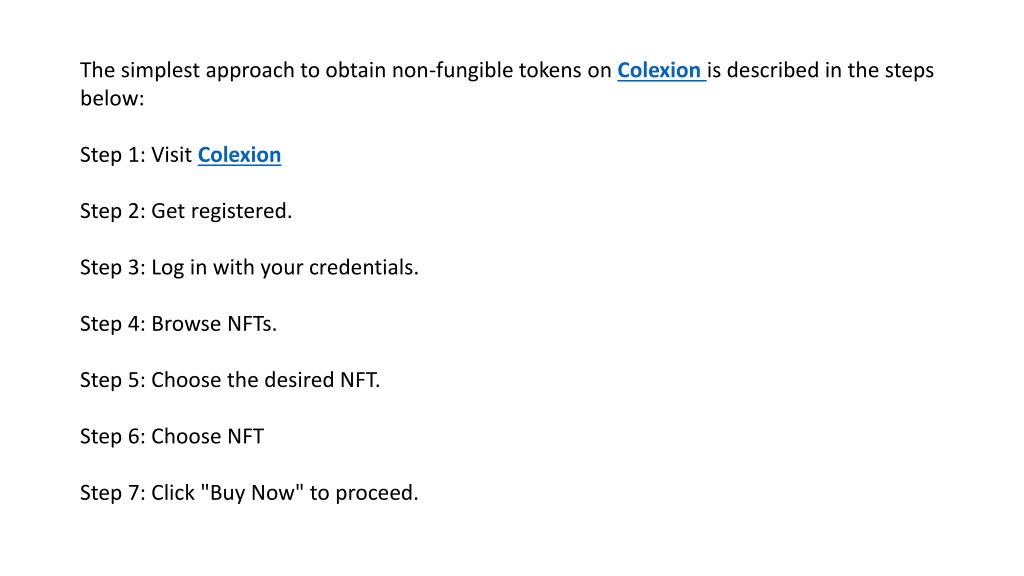Select the "Step 3: Log in" text line

[249, 268]
